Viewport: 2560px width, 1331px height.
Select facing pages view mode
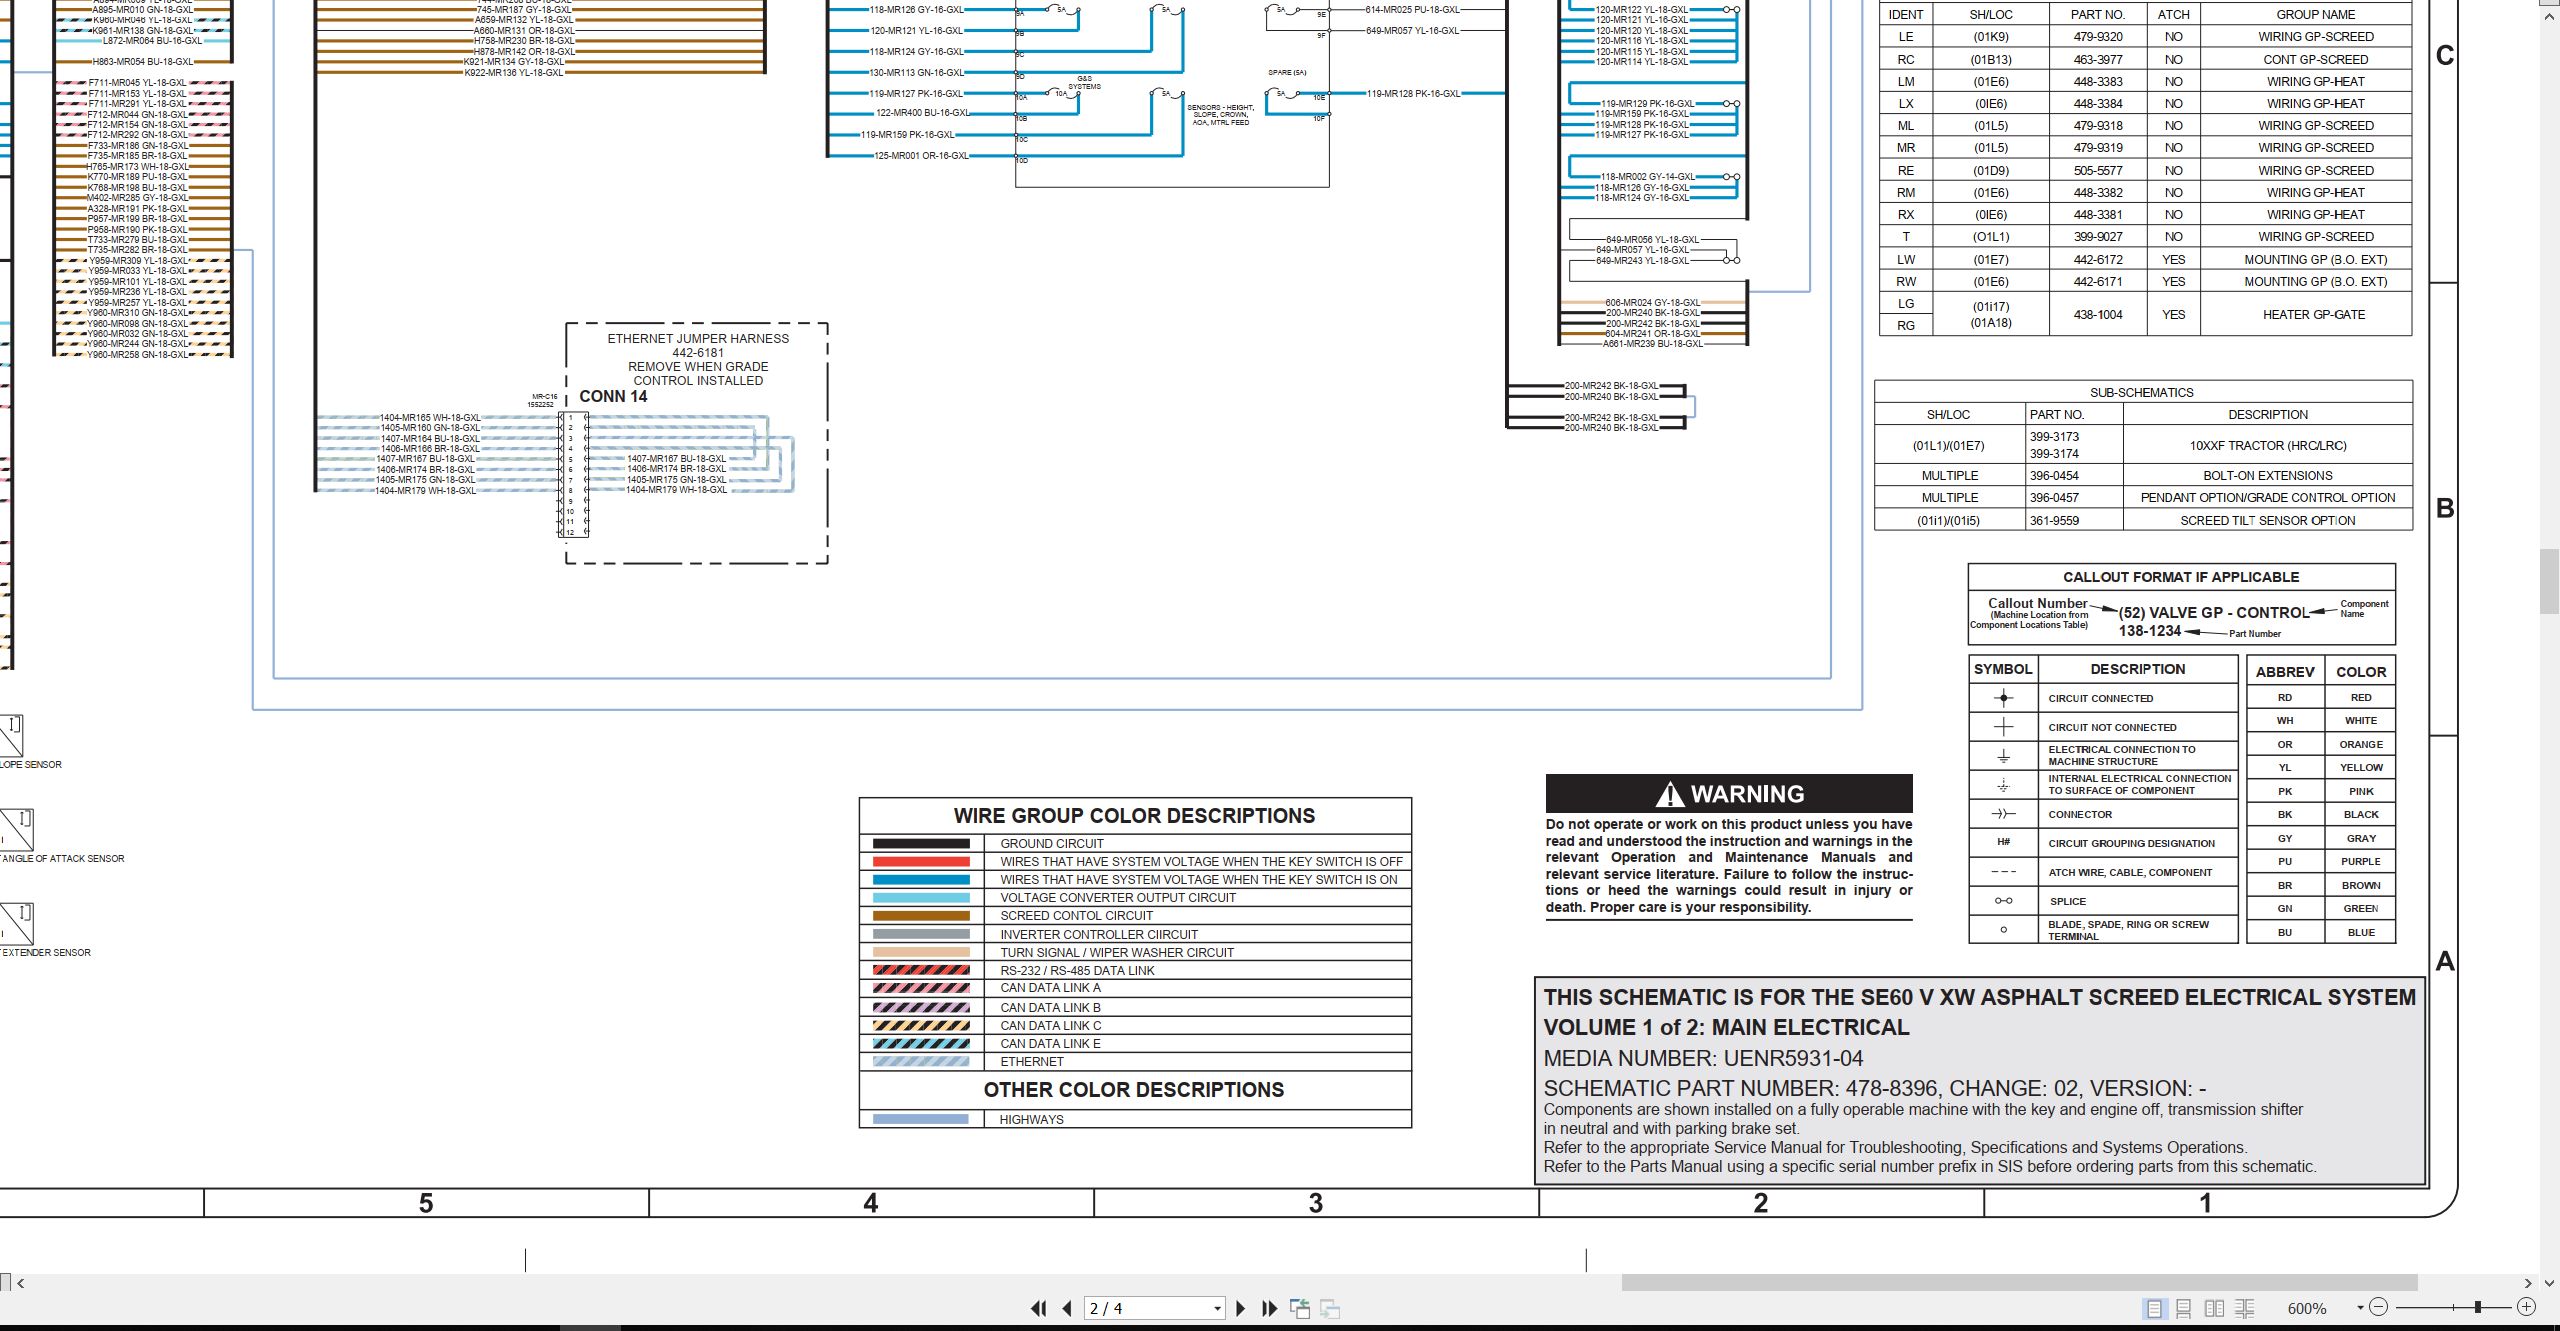pyautogui.click(x=2214, y=1308)
